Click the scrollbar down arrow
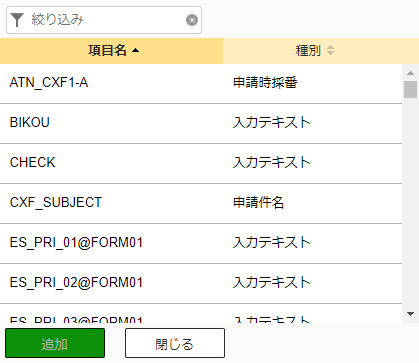 coord(411,314)
